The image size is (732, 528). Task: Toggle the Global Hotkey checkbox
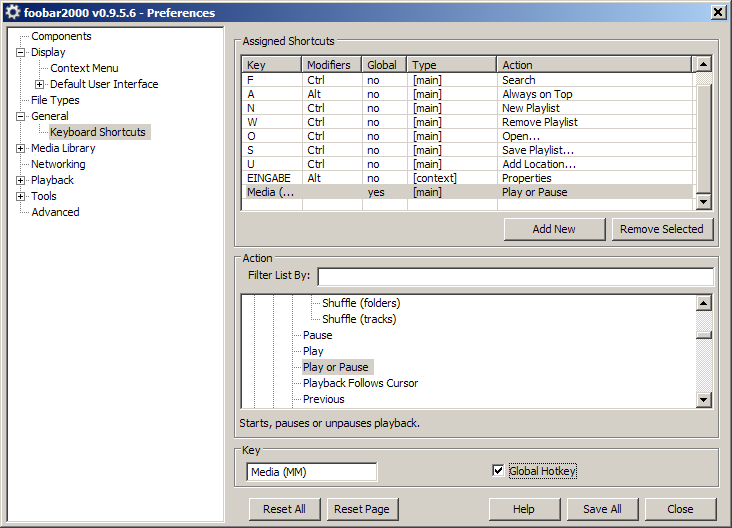pos(498,471)
